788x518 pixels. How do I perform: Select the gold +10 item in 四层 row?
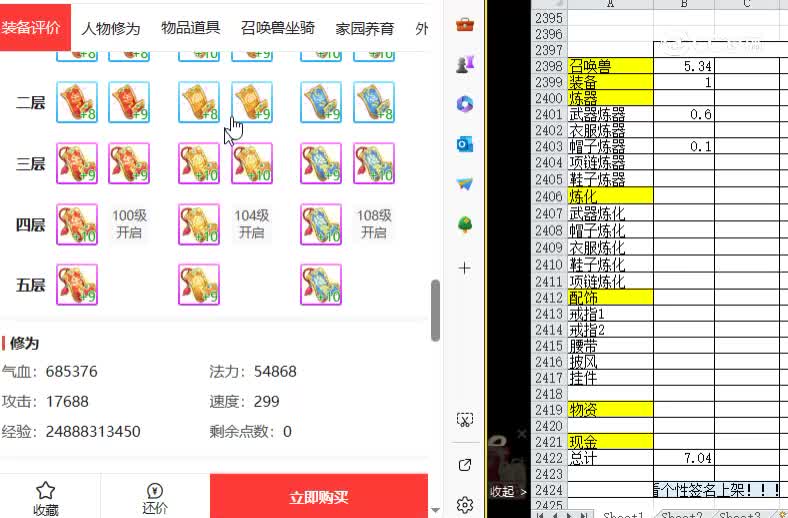pyautogui.click(x=199, y=224)
